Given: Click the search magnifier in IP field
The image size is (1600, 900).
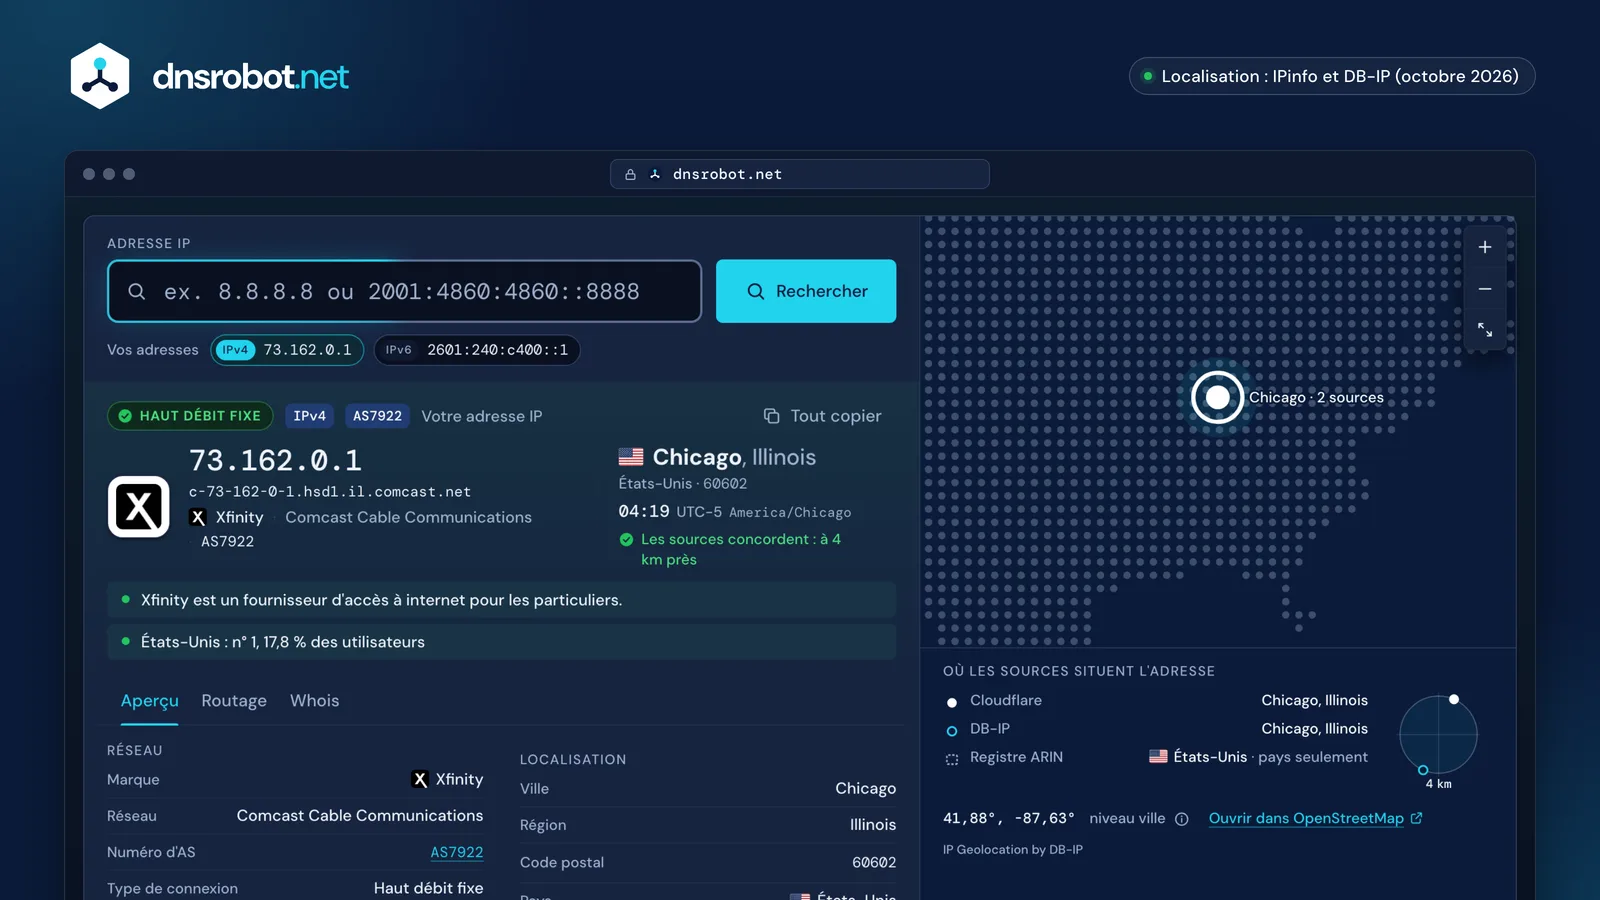Looking at the screenshot, I should point(137,291).
